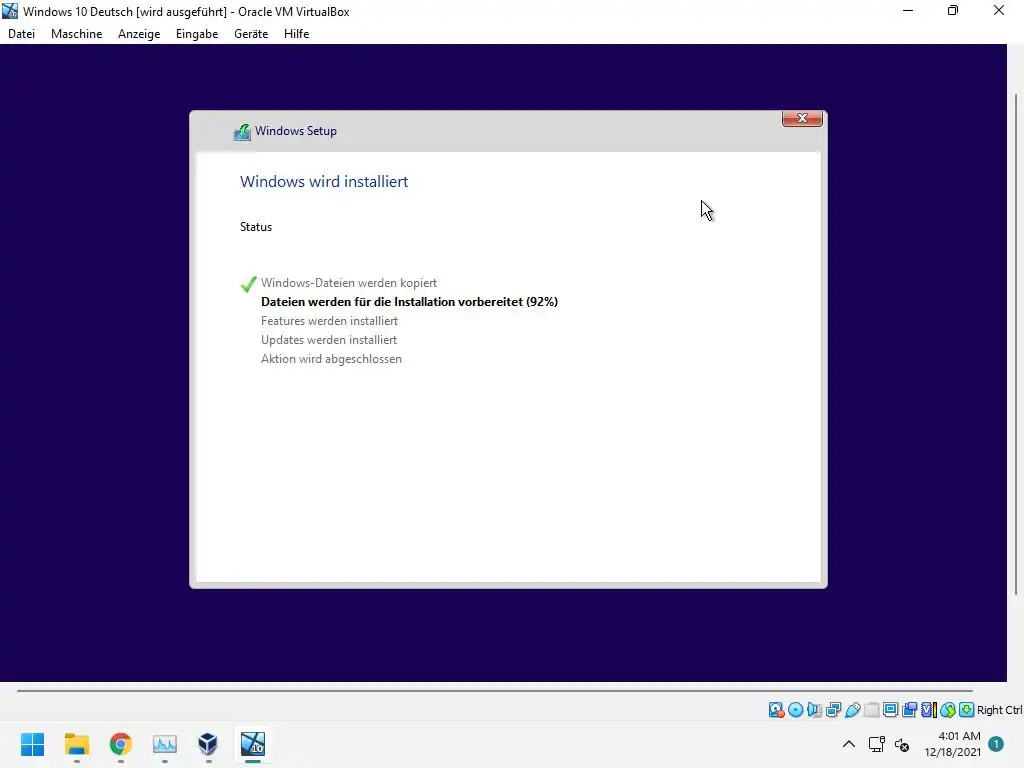This screenshot has height=768, width=1024.
Task: Click the Windows Setup title icon
Action: pyautogui.click(x=242, y=132)
